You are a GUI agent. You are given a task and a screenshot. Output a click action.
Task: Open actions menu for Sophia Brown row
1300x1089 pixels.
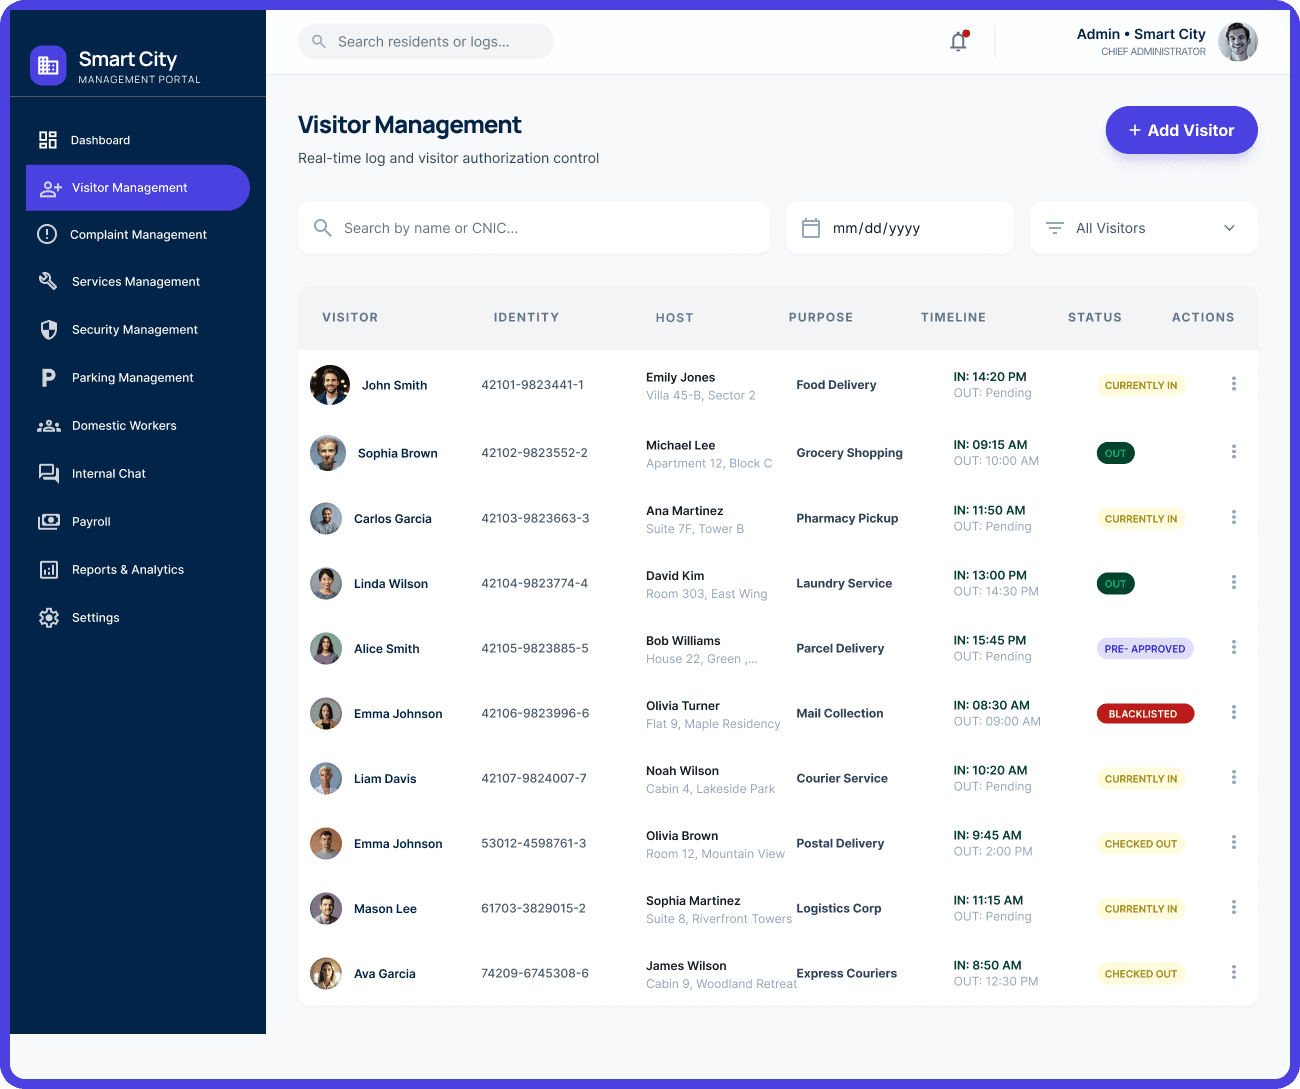pyautogui.click(x=1234, y=452)
